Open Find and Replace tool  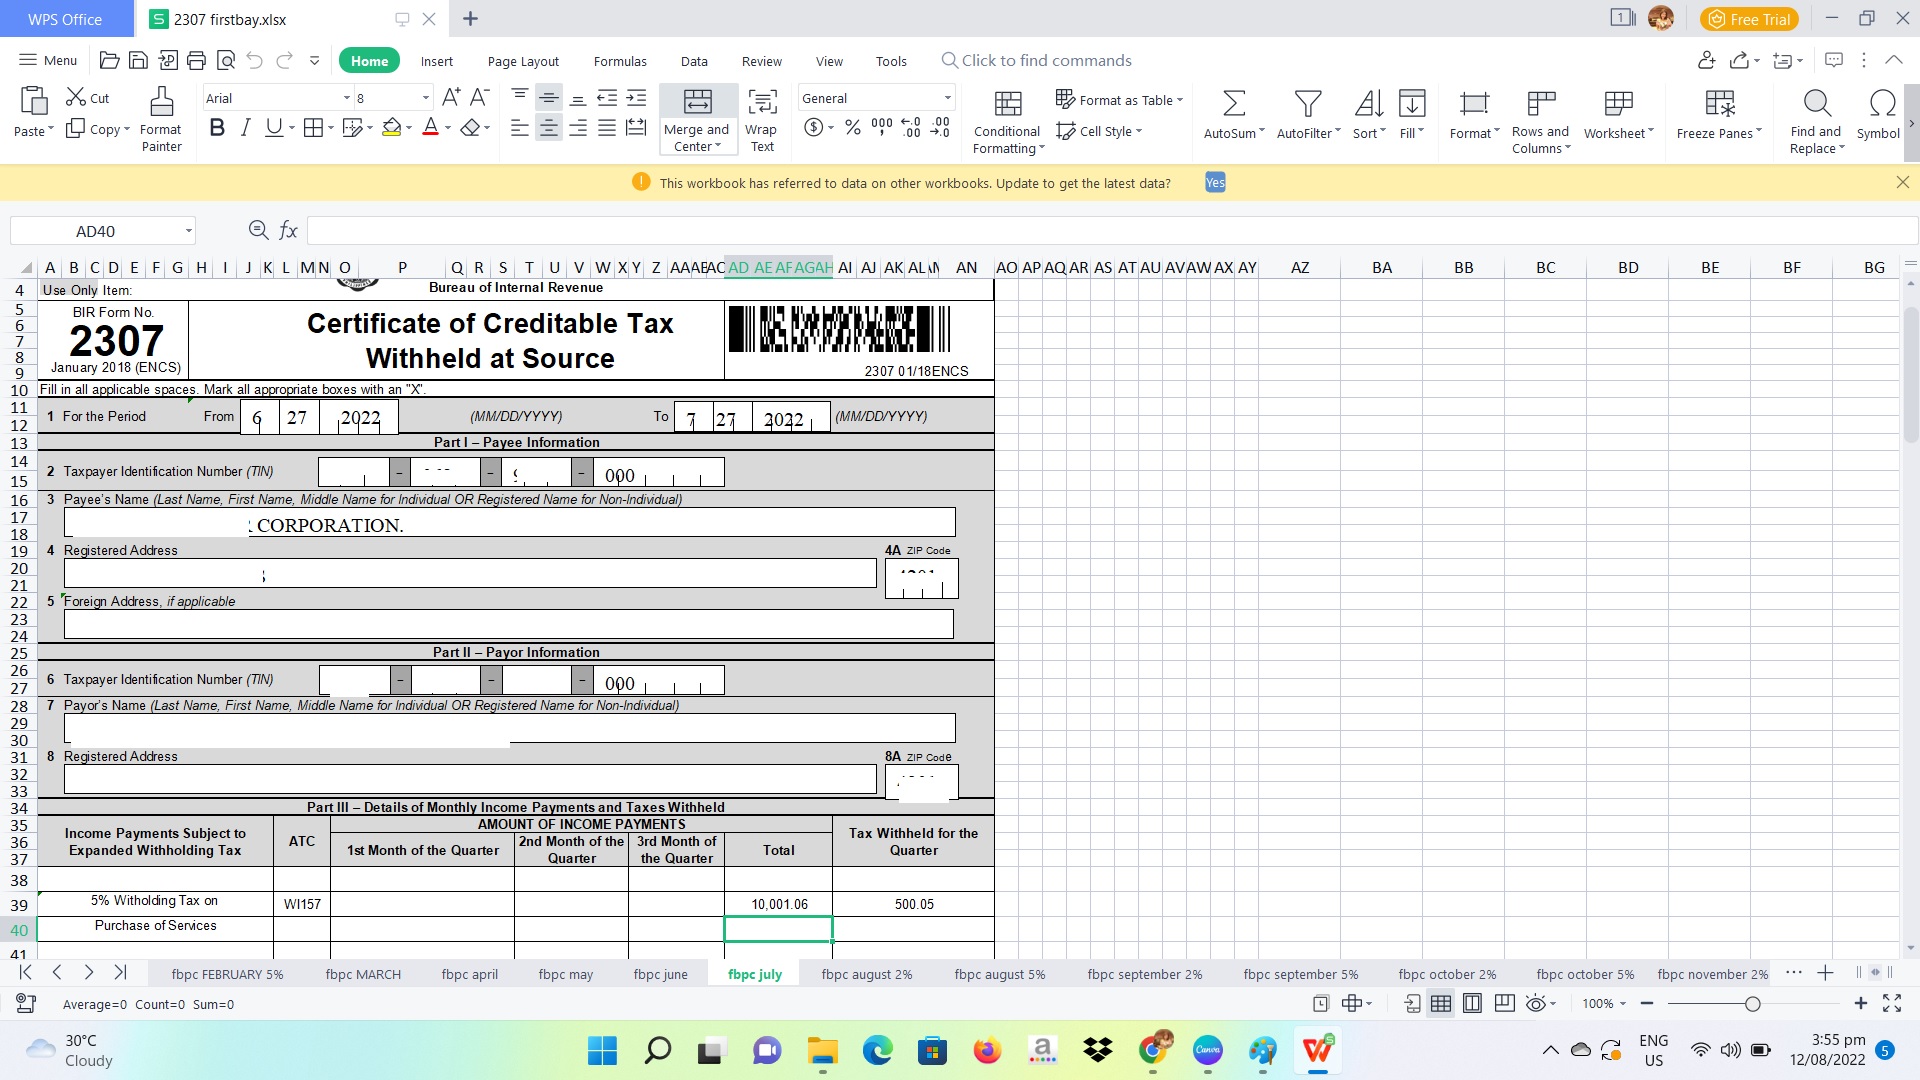(x=1816, y=103)
